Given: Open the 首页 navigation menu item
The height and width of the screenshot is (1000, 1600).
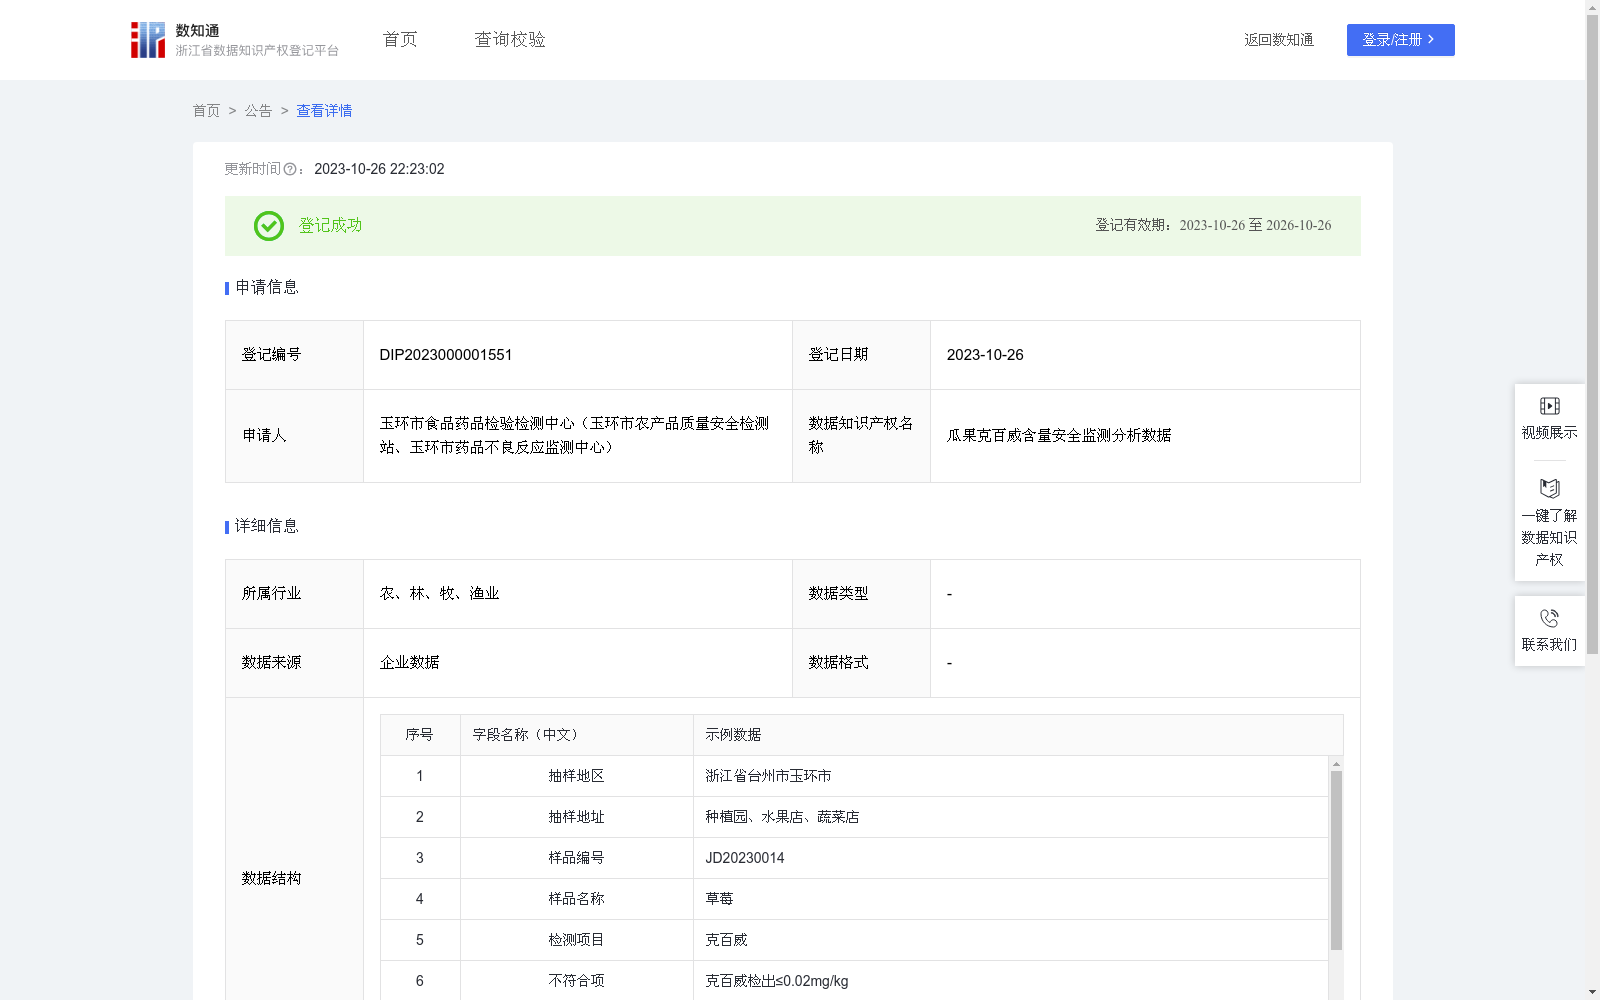Looking at the screenshot, I should coord(400,40).
